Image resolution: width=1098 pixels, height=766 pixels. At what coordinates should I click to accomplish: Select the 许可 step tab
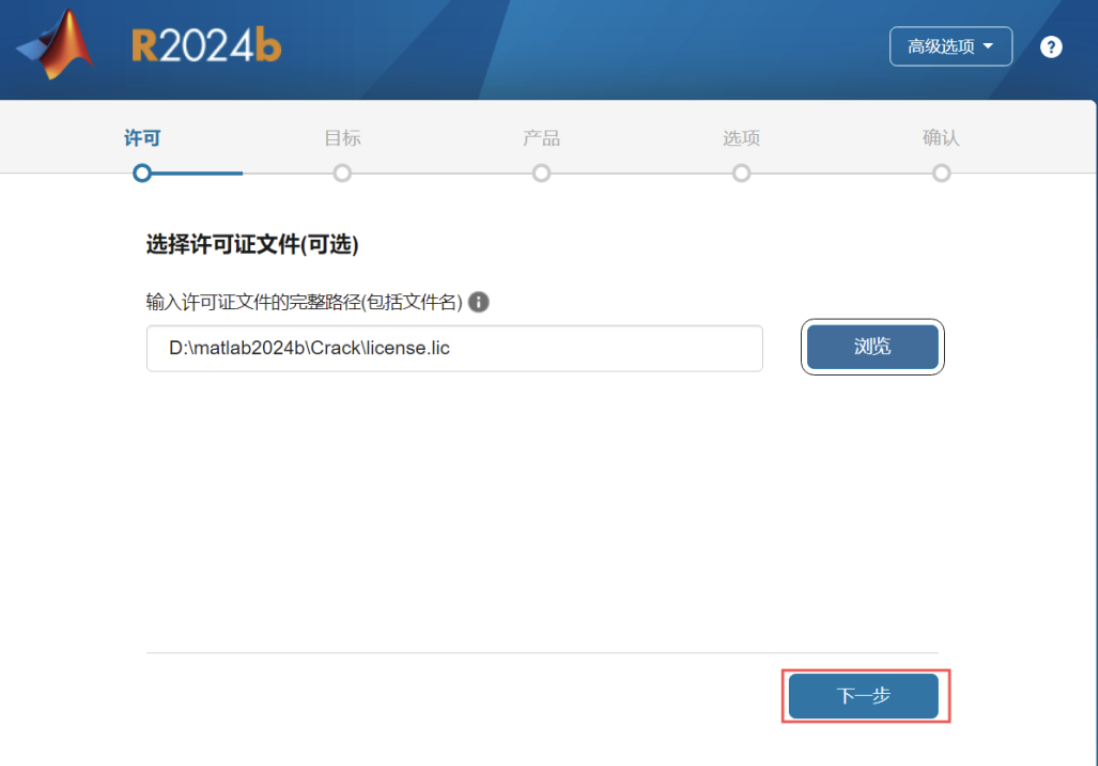(x=142, y=138)
